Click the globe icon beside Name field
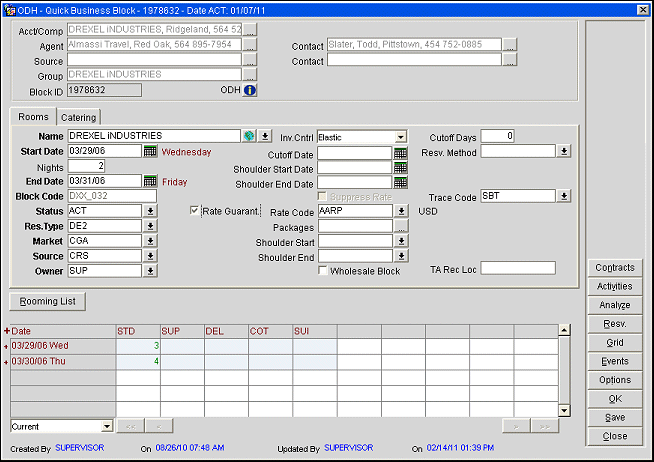654x462 pixels. [x=249, y=136]
